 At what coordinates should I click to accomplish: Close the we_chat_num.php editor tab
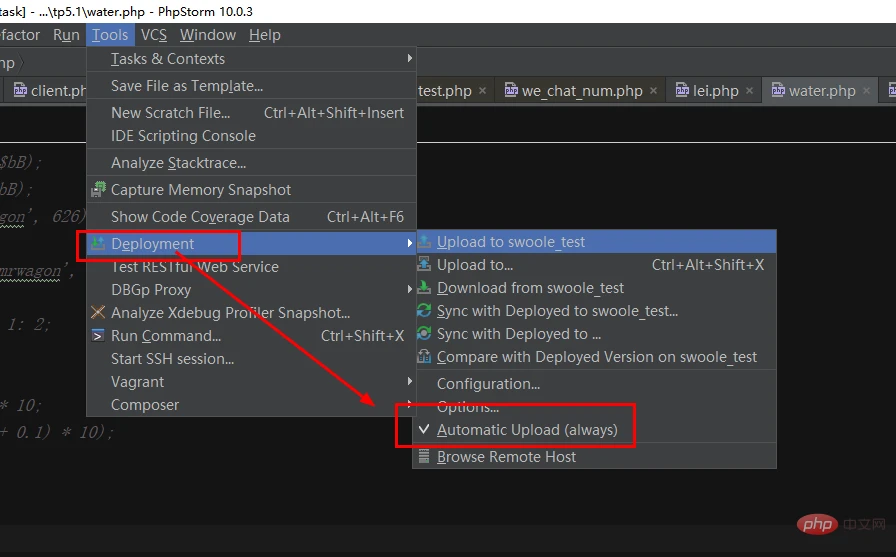[x=653, y=91]
